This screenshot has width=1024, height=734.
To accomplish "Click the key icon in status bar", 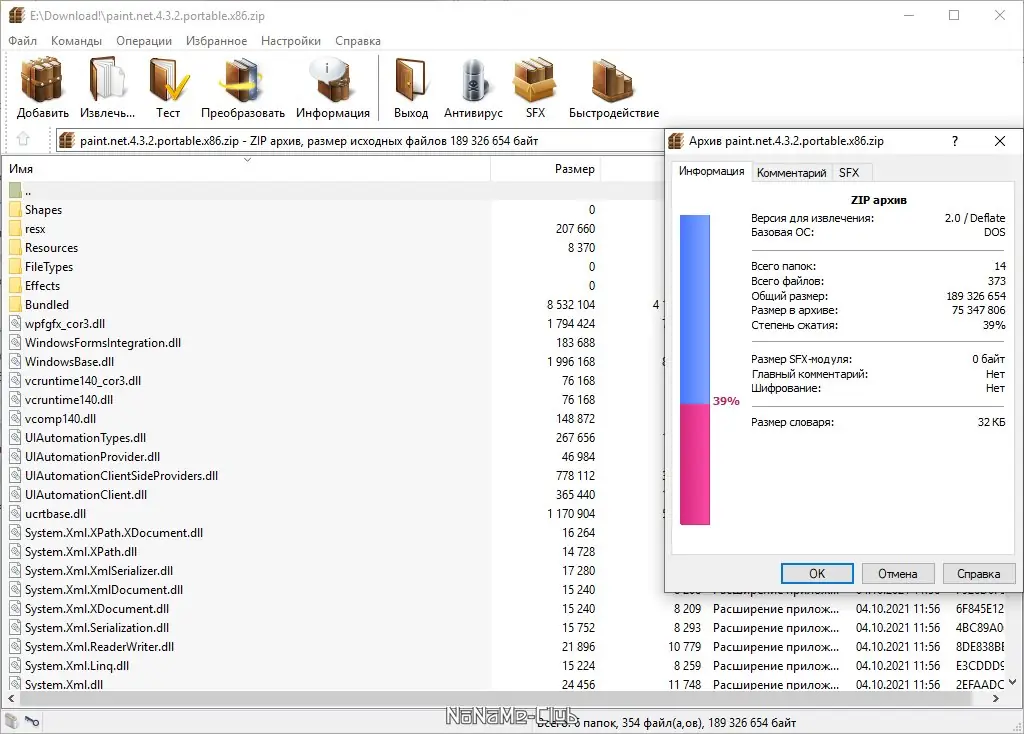I will (32, 721).
